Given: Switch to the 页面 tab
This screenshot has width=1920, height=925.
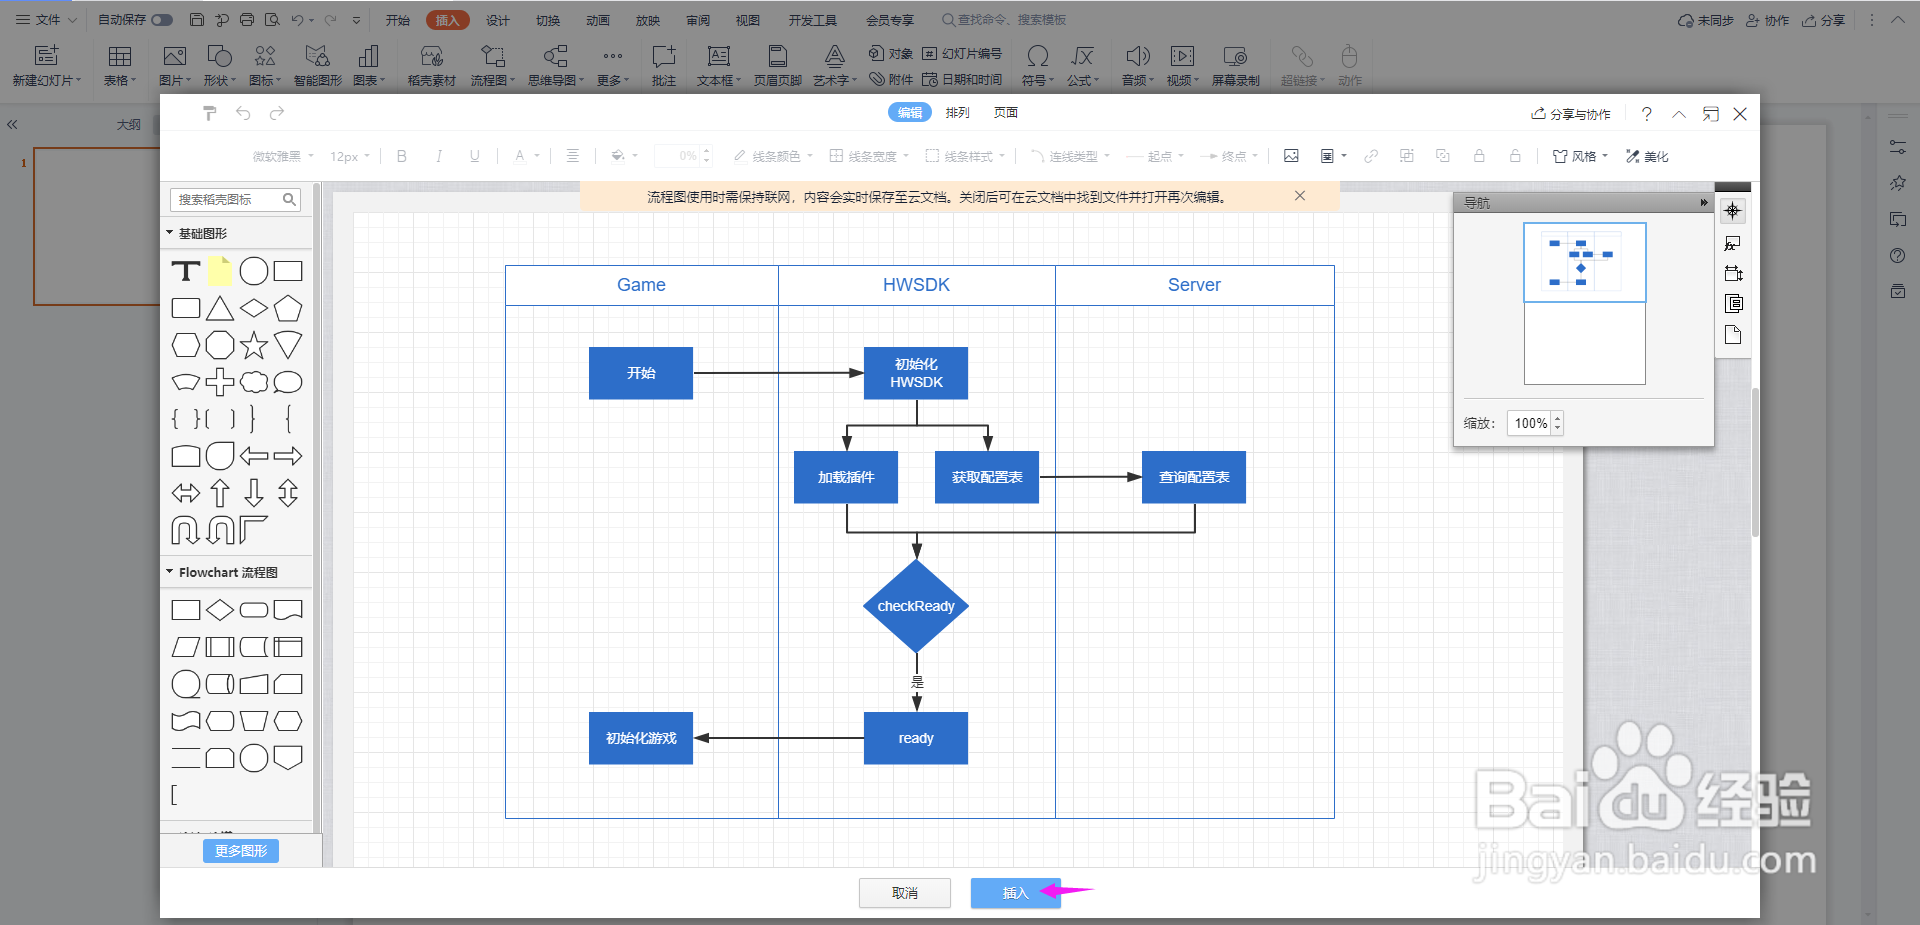Looking at the screenshot, I should pos(1005,113).
